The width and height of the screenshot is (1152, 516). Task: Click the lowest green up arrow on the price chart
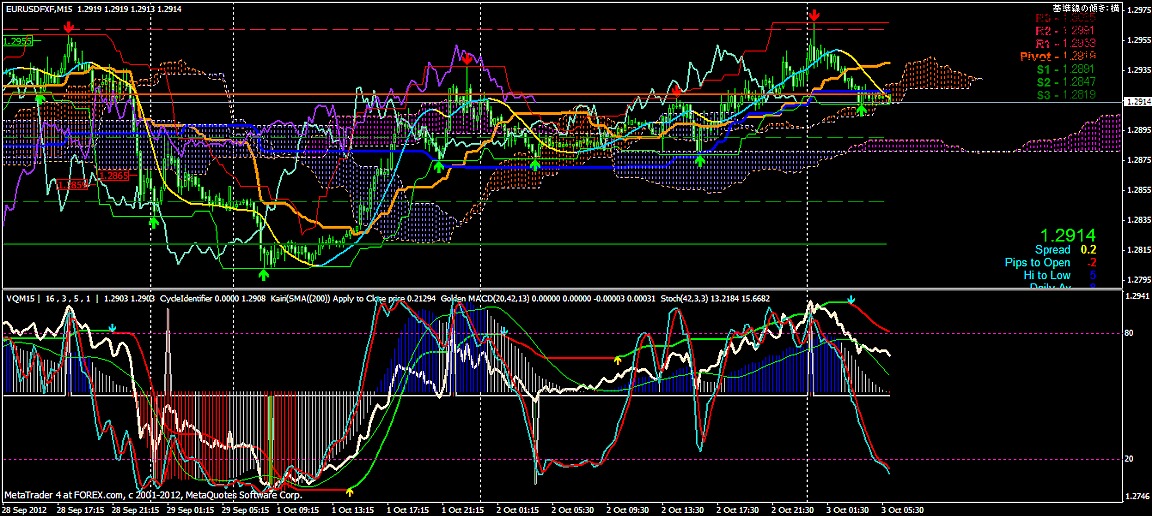click(x=264, y=274)
